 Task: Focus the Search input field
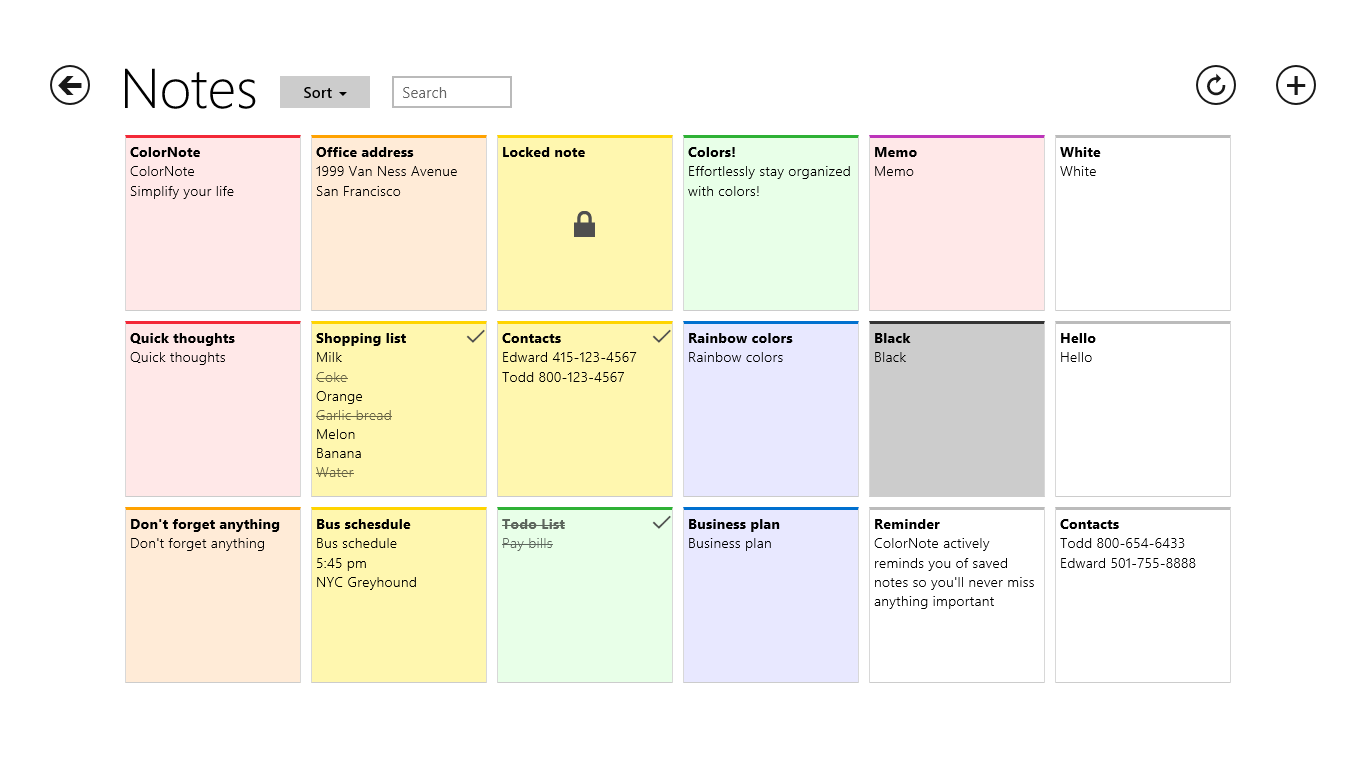(x=451, y=92)
